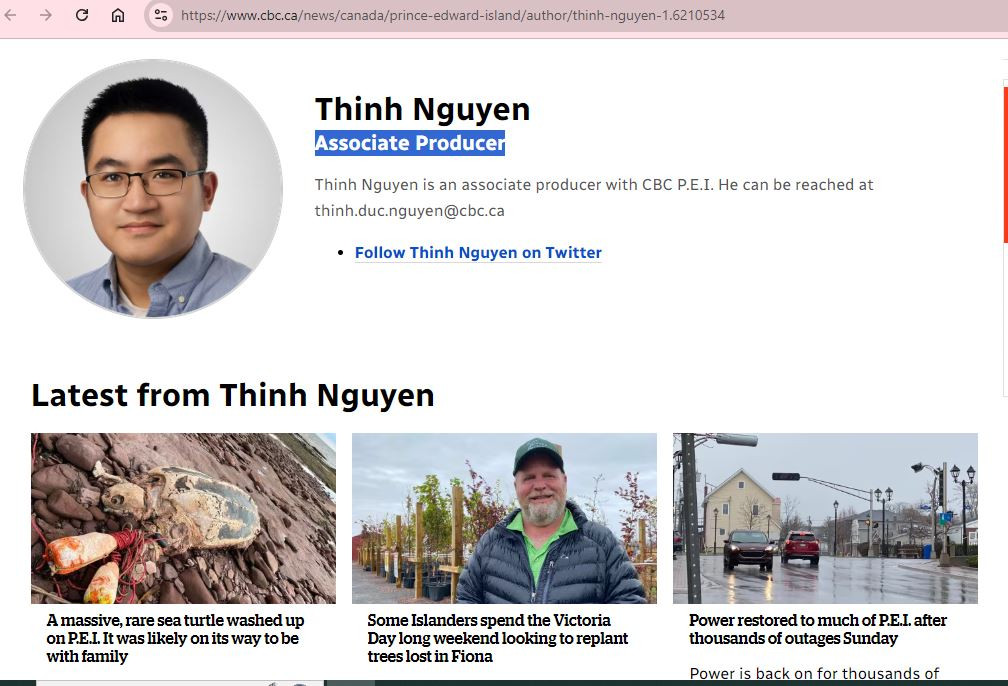Open the man by replanted trees photo
1008x686 pixels.
[504, 518]
